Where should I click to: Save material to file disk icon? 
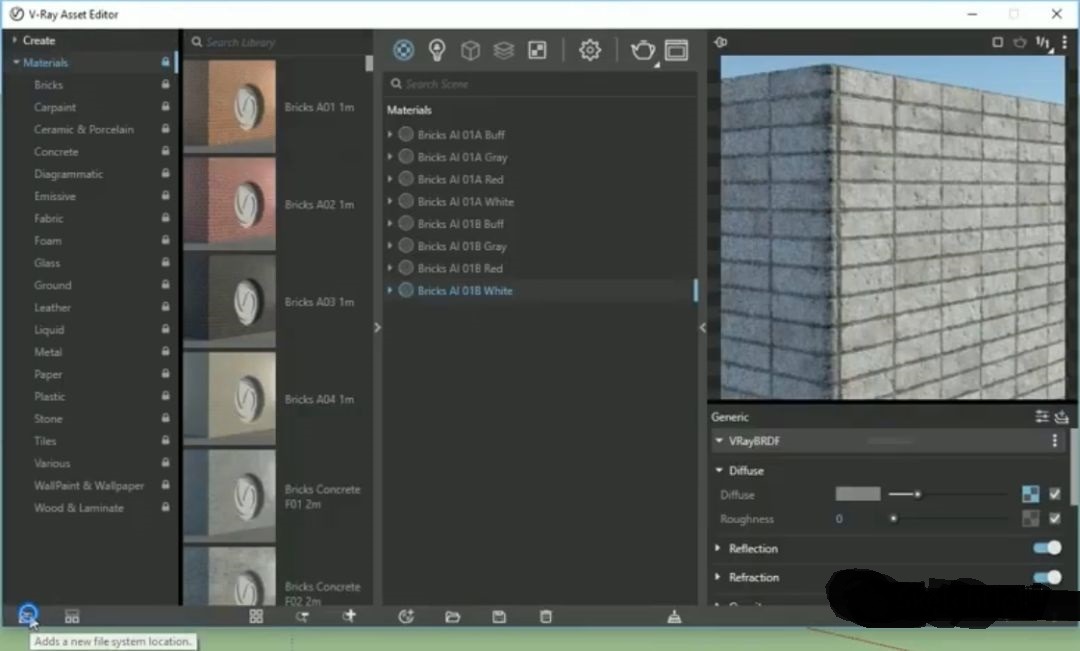point(499,617)
